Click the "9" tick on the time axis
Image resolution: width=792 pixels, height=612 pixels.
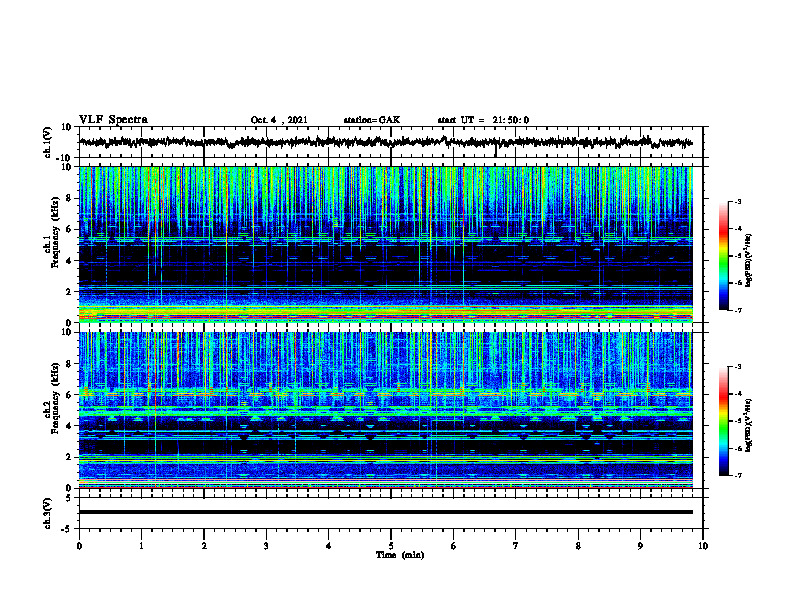click(640, 546)
